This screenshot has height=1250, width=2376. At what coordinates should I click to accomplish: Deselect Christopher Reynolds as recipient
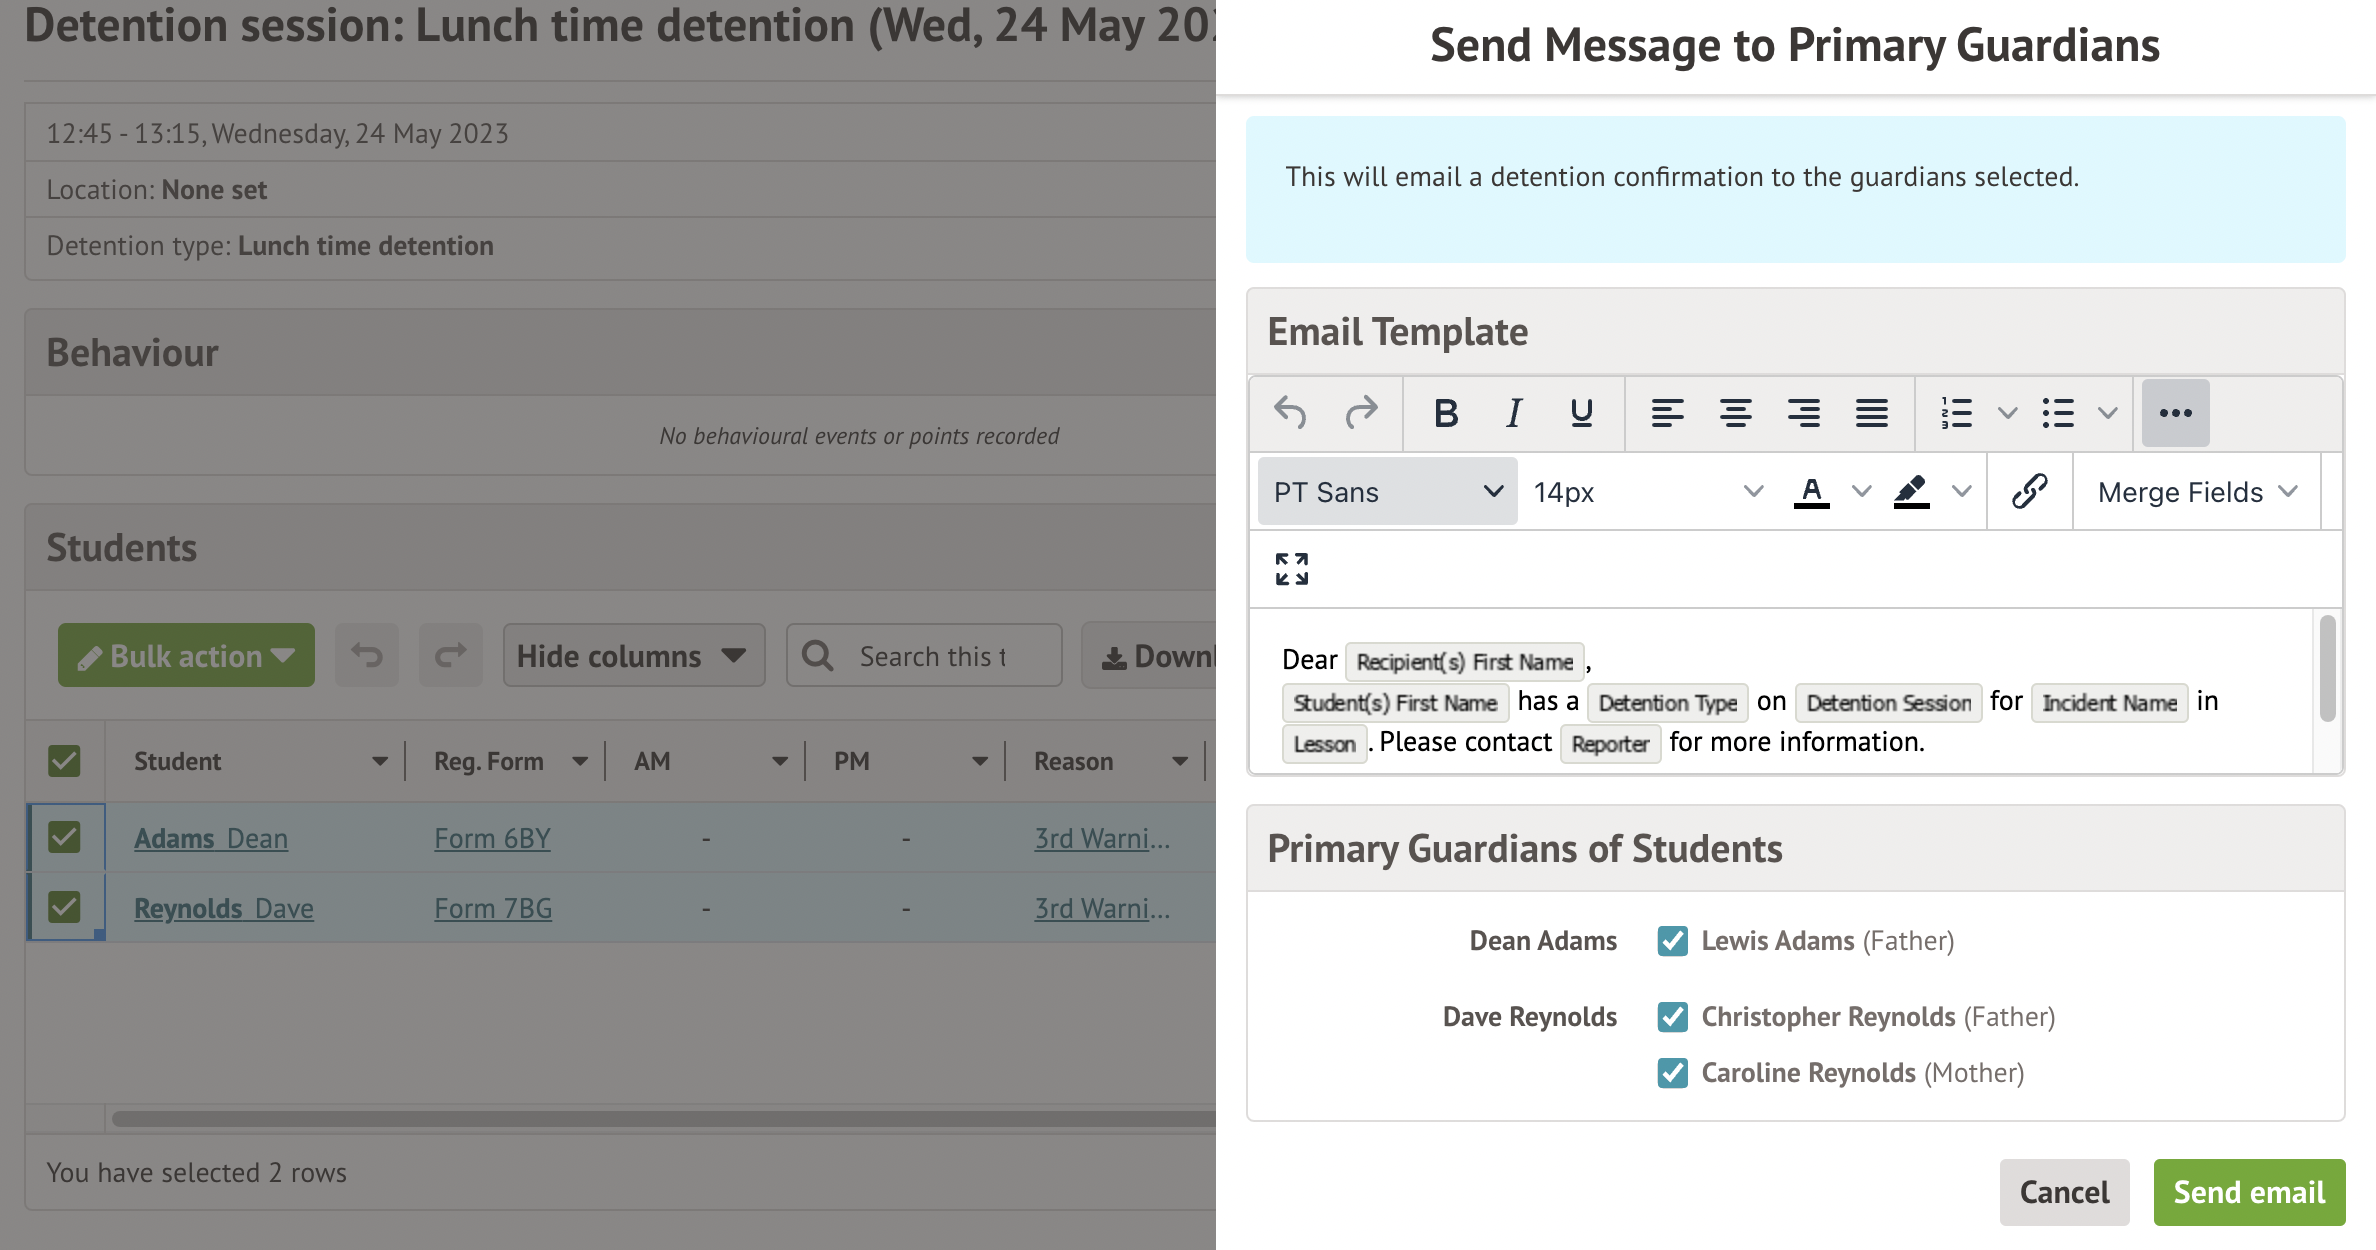(1672, 1017)
